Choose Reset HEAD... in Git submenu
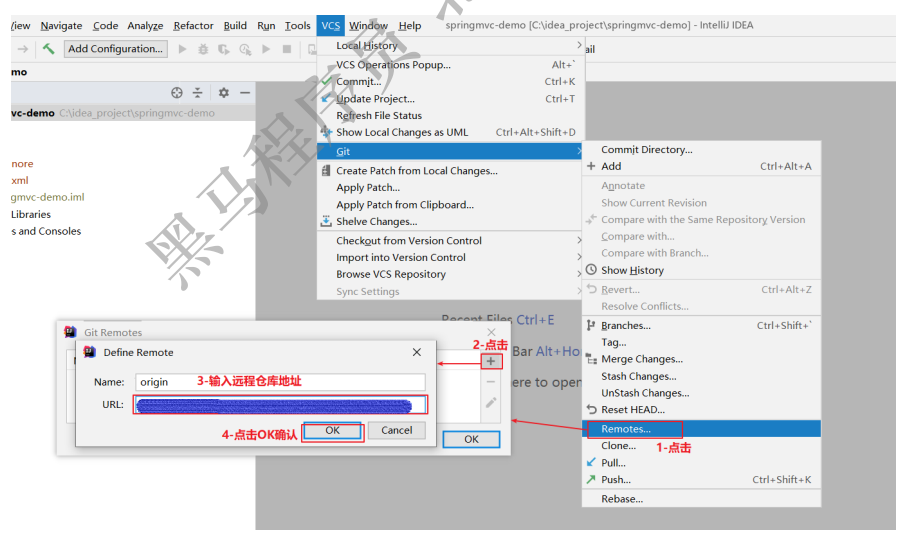 (x=701, y=410)
